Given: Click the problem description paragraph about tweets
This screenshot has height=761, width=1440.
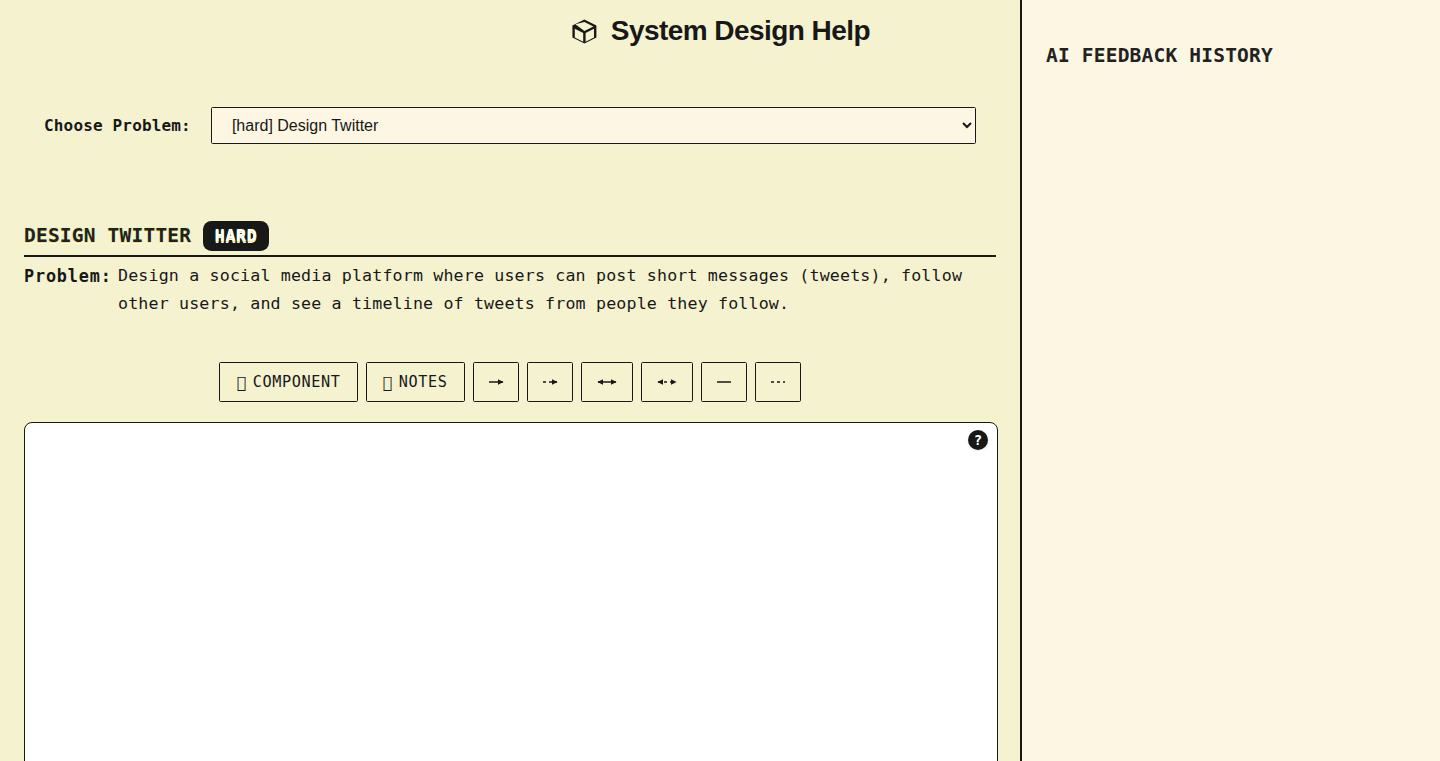Looking at the screenshot, I should click(x=540, y=289).
